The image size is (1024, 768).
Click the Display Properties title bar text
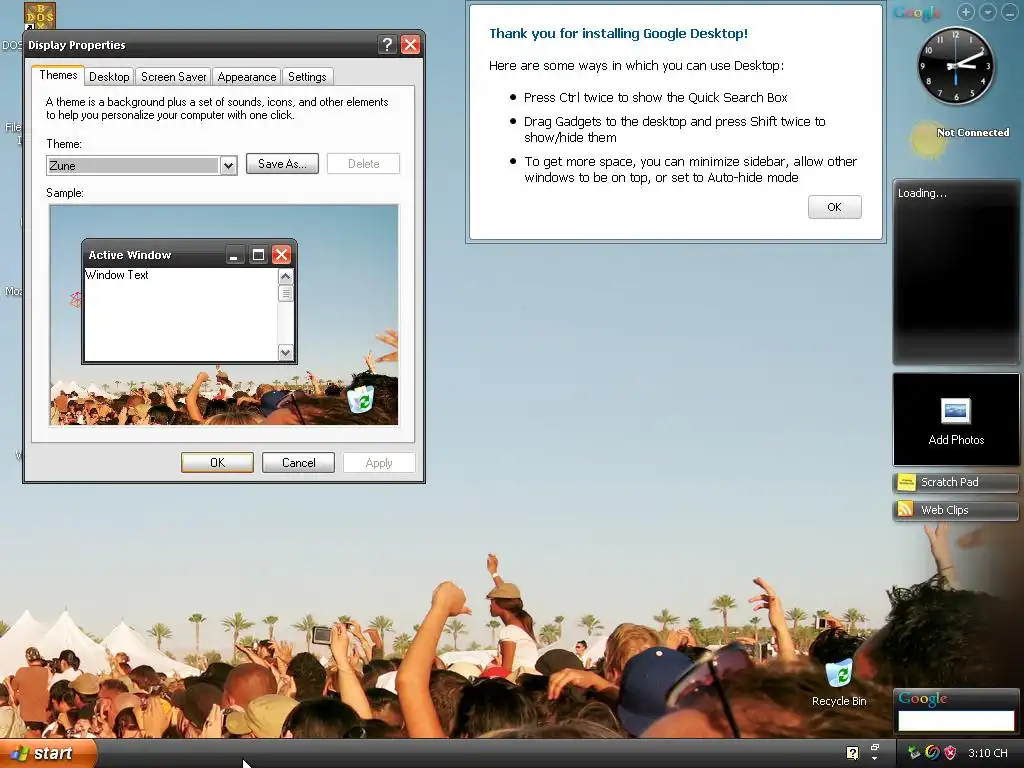point(76,45)
